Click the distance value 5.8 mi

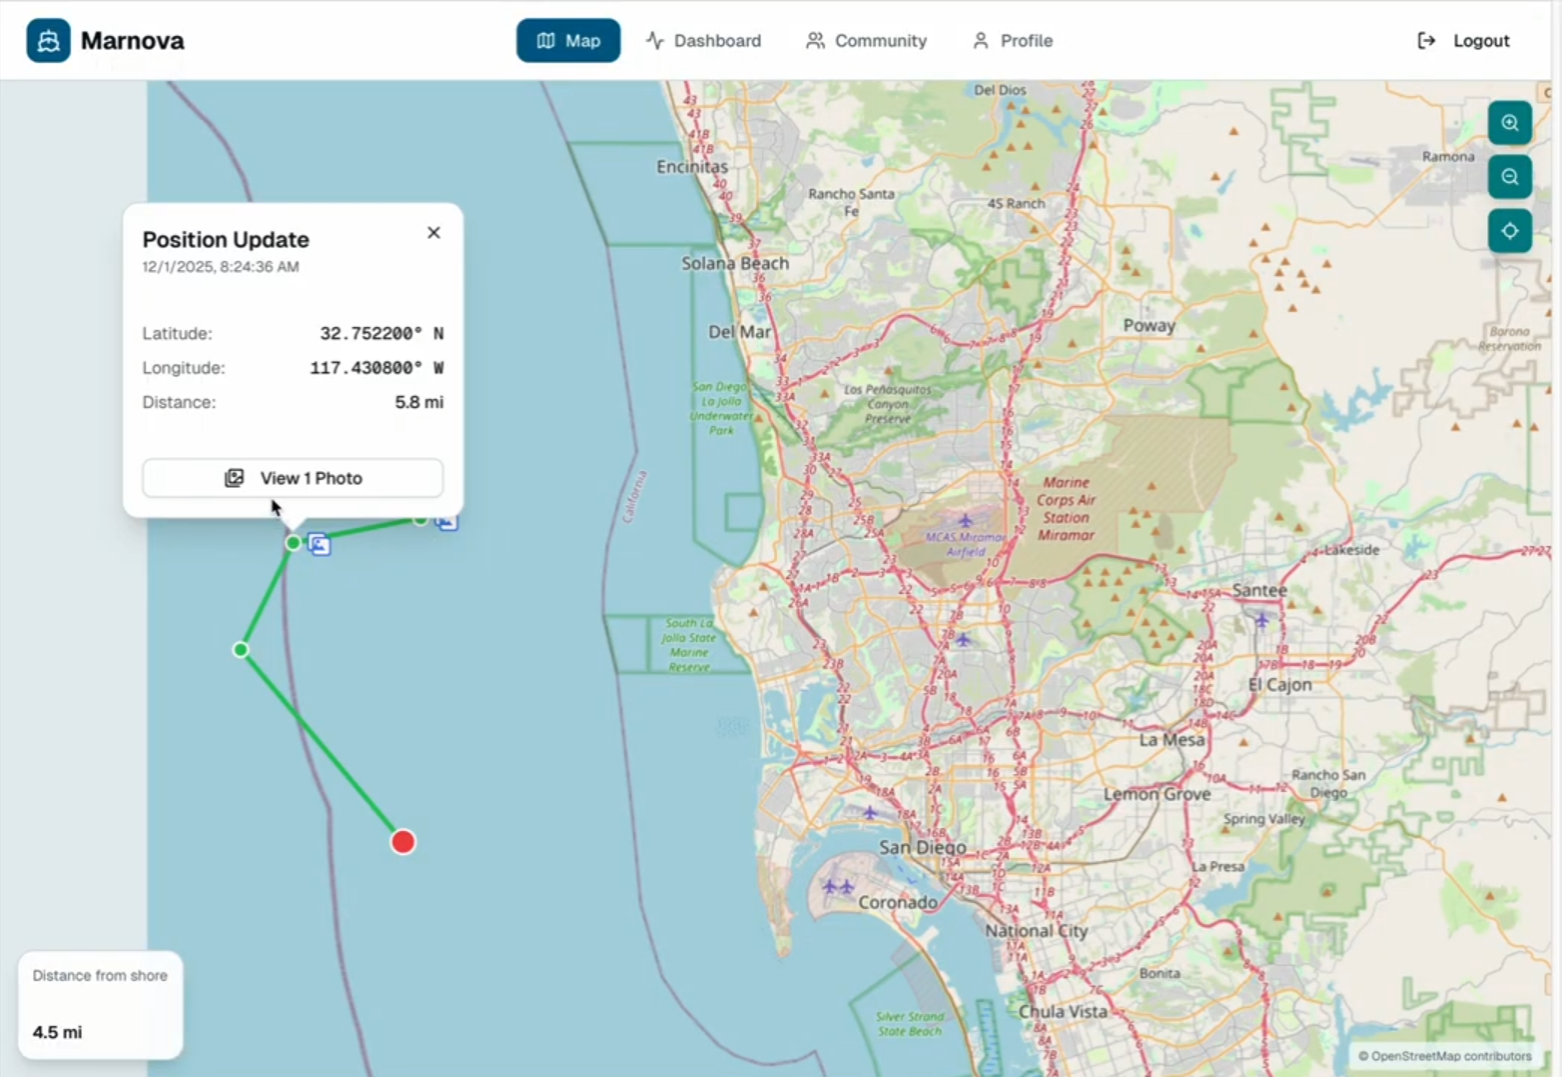pyautogui.click(x=419, y=402)
